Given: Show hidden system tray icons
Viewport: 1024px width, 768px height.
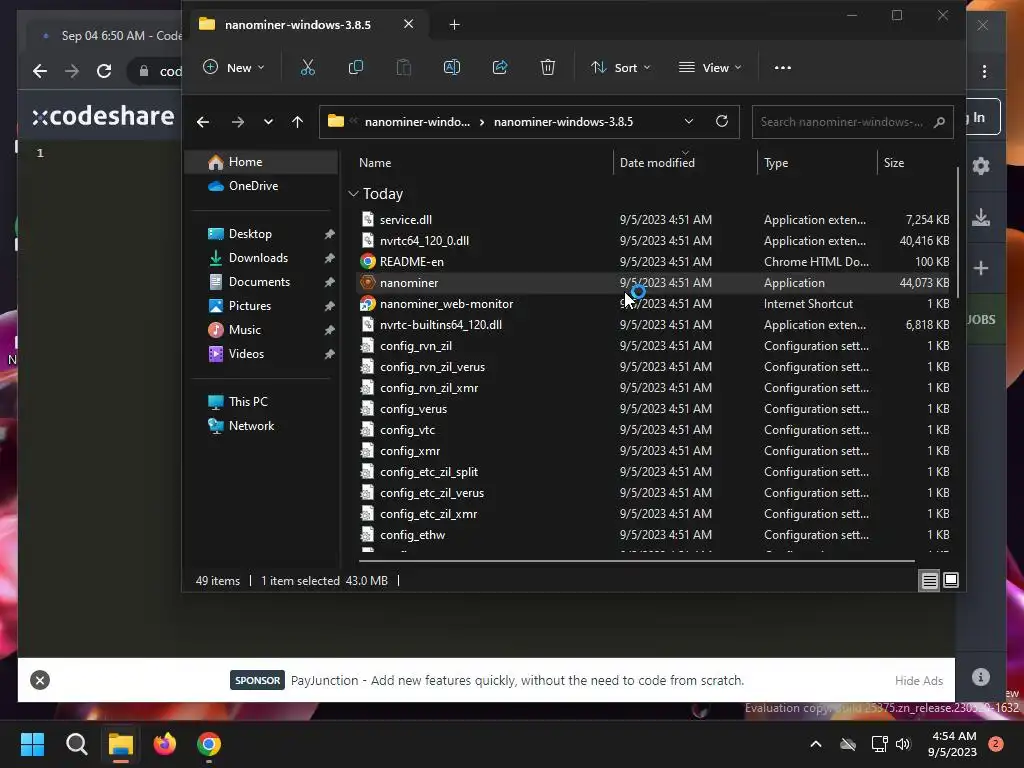Looking at the screenshot, I should coord(816,744).
